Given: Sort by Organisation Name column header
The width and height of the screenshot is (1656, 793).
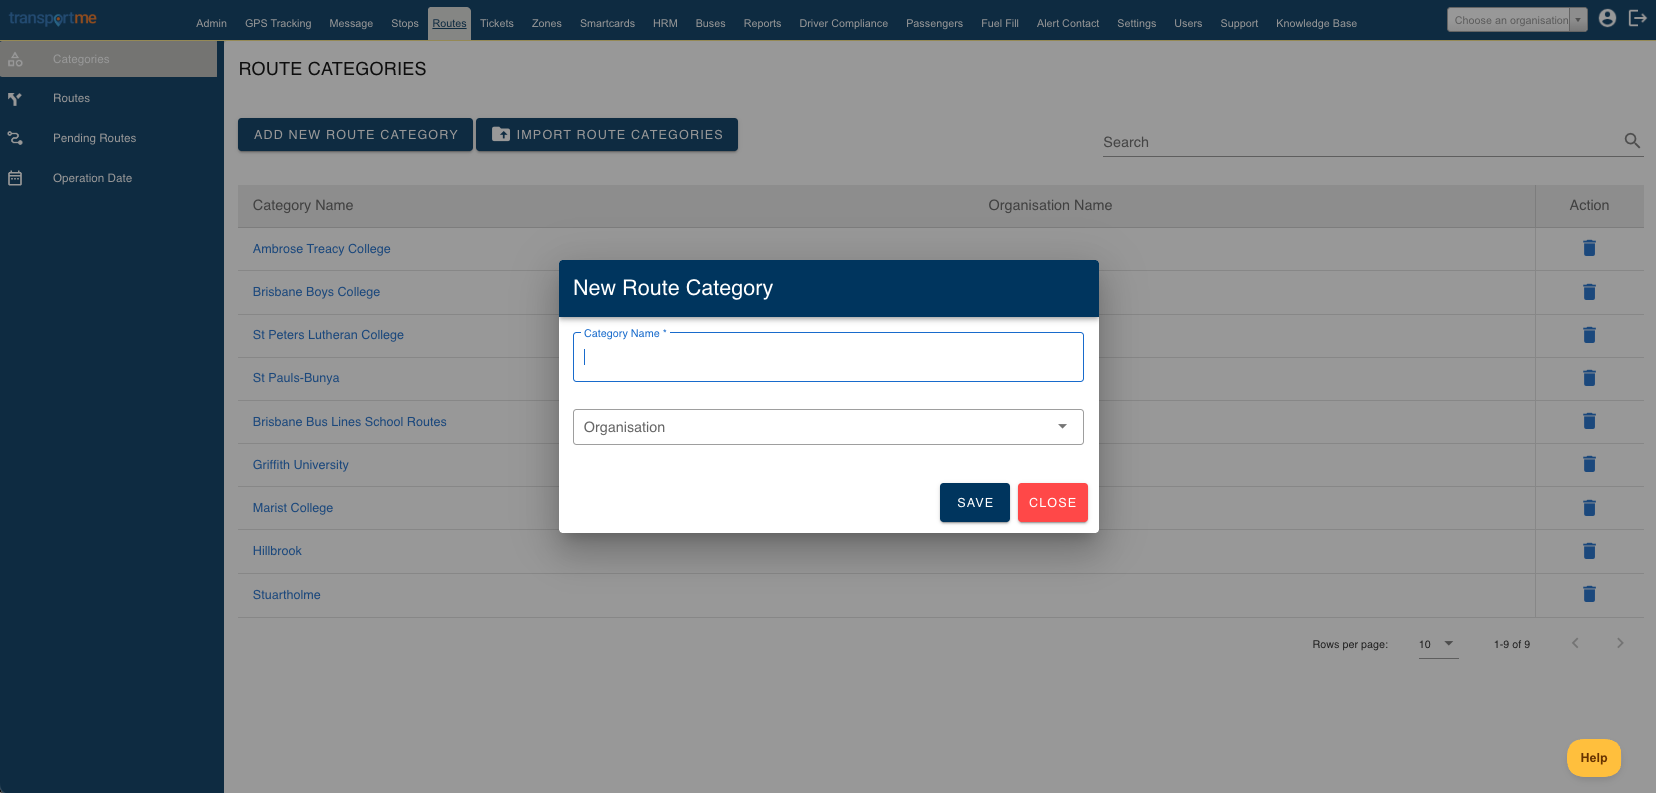Looking at the screenshot, I should (x=1050, y=205).
